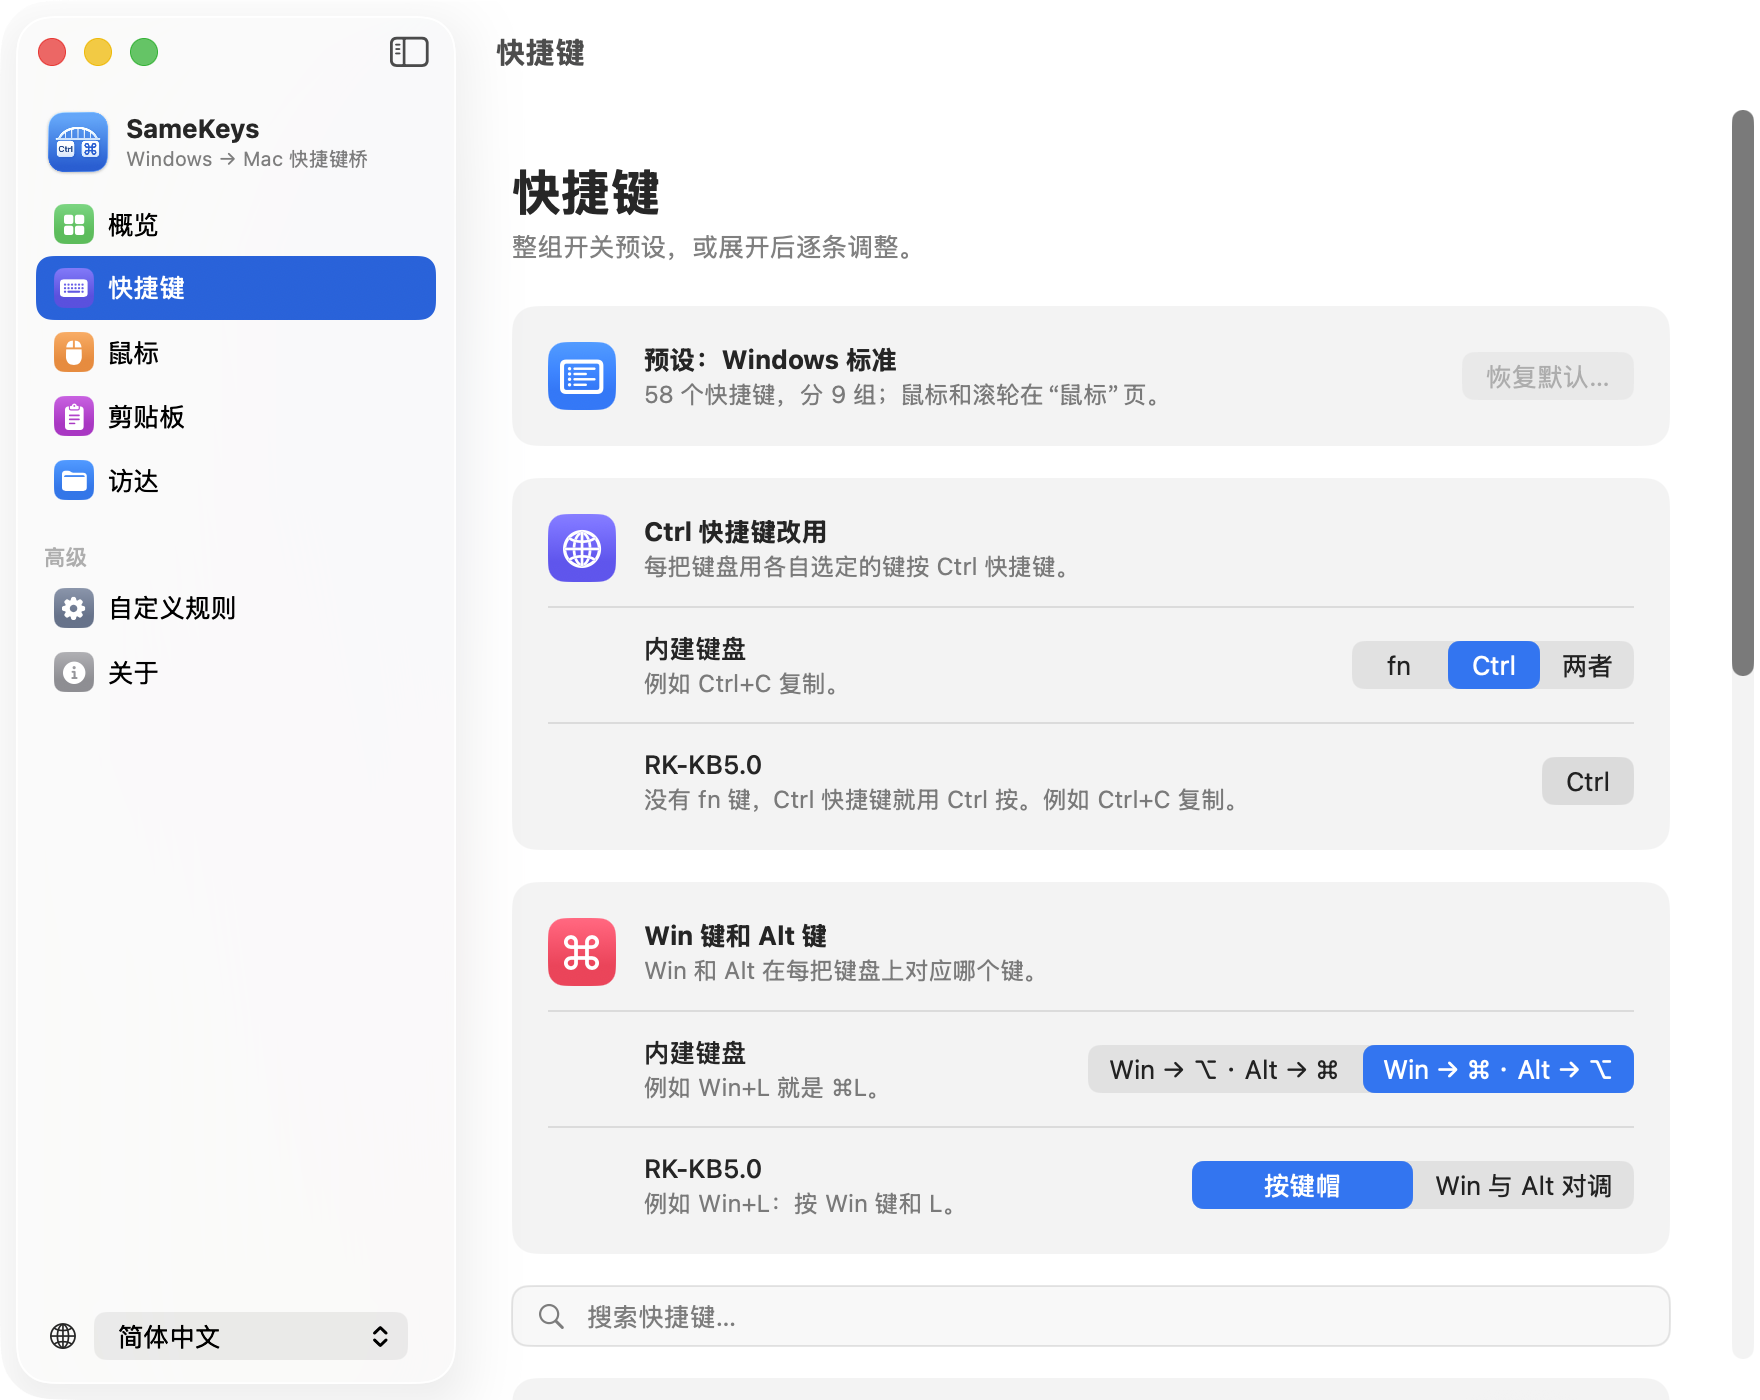Click the info icon for 关于
The height and width of the screenshot is (1400, 1760).
coord(74,672)
